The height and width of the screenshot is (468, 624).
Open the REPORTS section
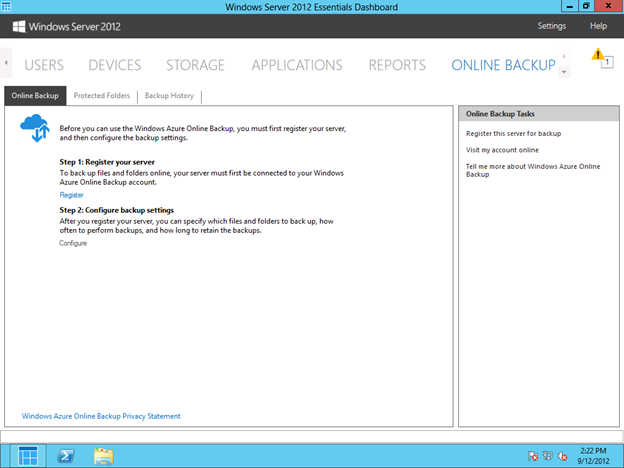tap(397, 65)
